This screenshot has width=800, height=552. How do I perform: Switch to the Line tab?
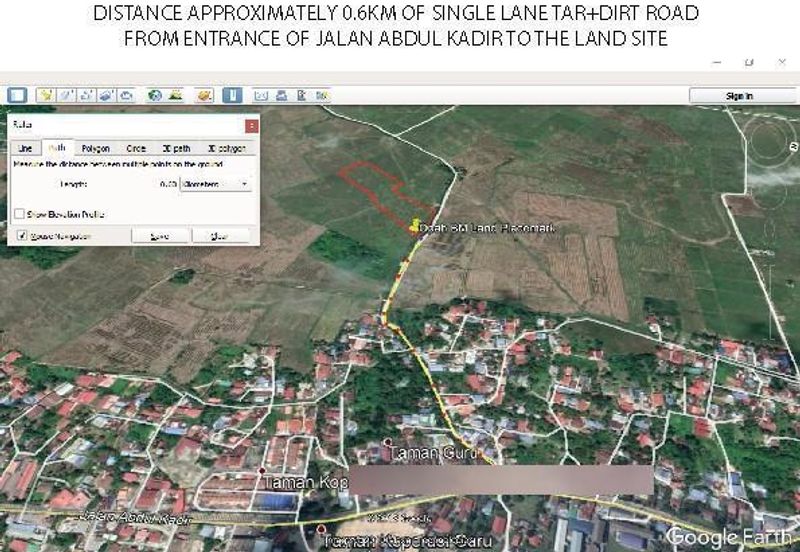point(25,148)
